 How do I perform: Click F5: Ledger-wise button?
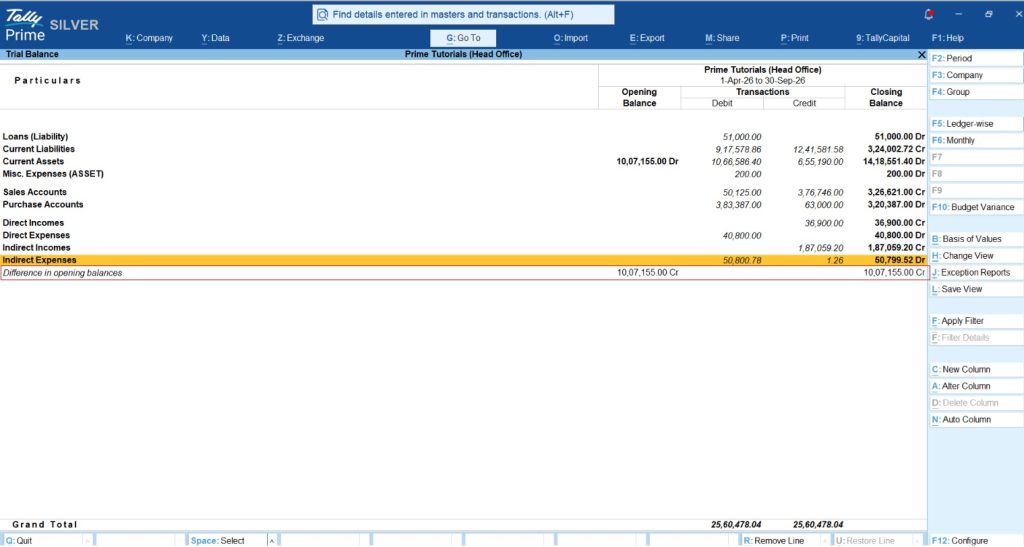point(976,123)
